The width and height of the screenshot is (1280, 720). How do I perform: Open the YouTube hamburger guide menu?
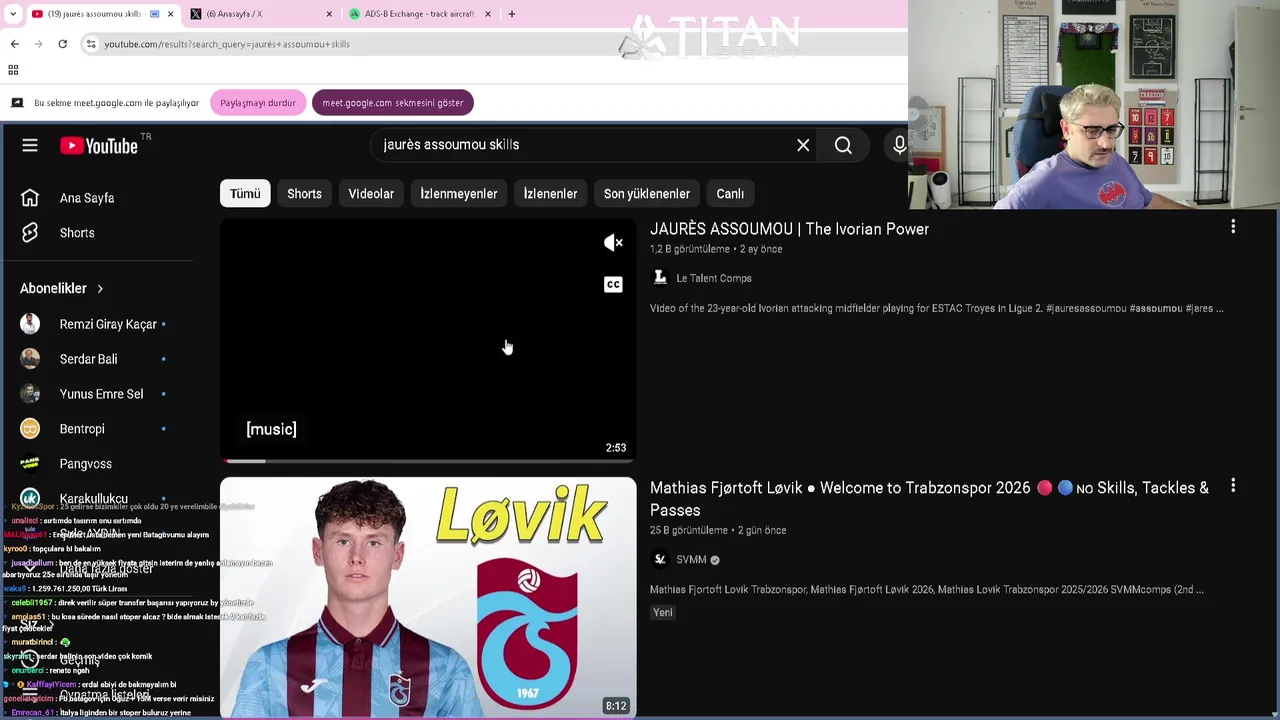tap(30, 146)
